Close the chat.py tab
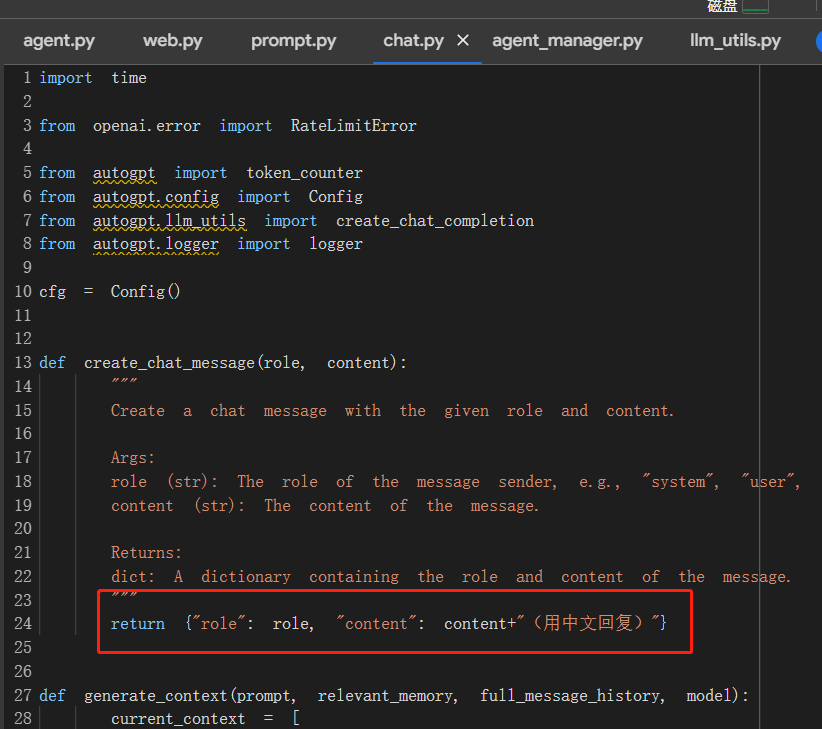 coord(462,40)
